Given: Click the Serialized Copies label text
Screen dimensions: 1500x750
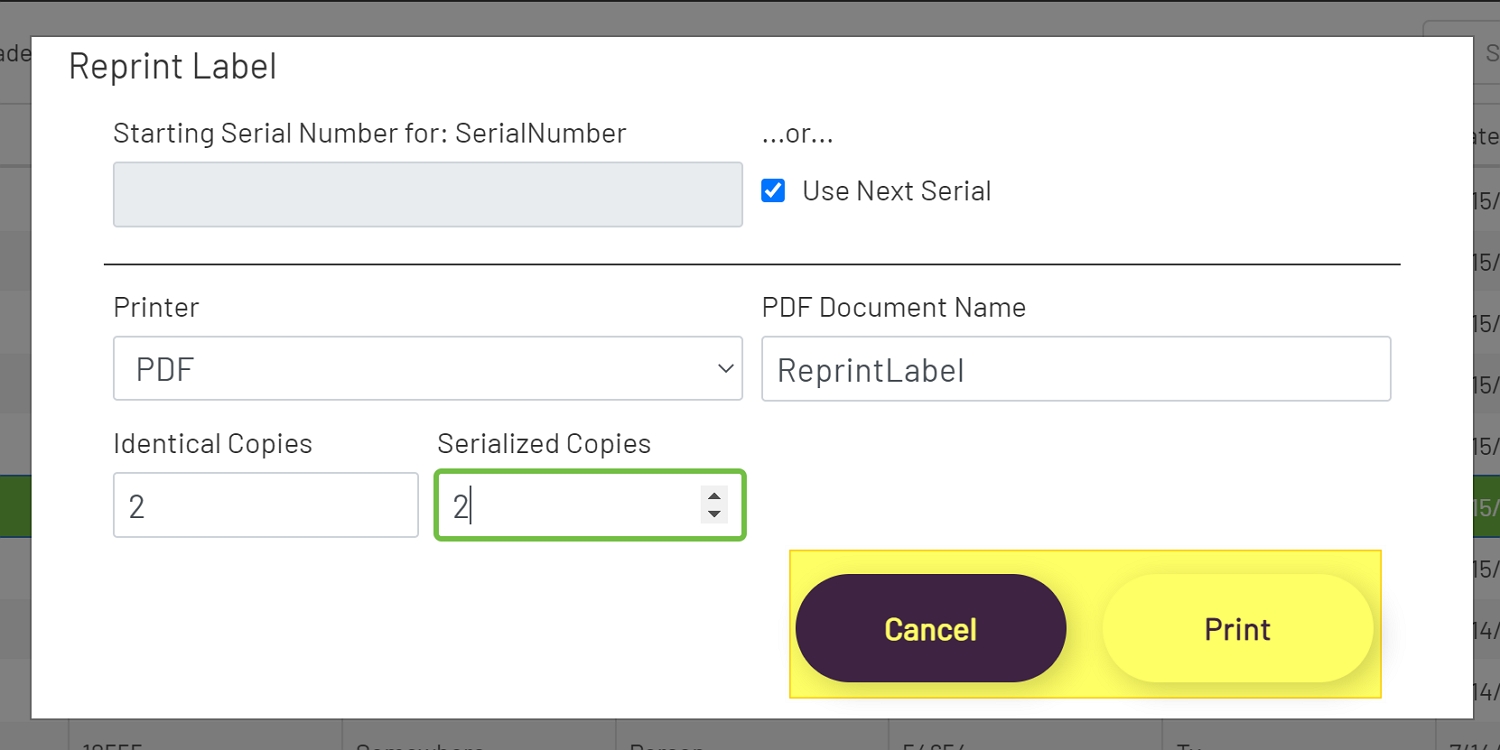Looking at the screenshot, I should click(x=543, y=443).
